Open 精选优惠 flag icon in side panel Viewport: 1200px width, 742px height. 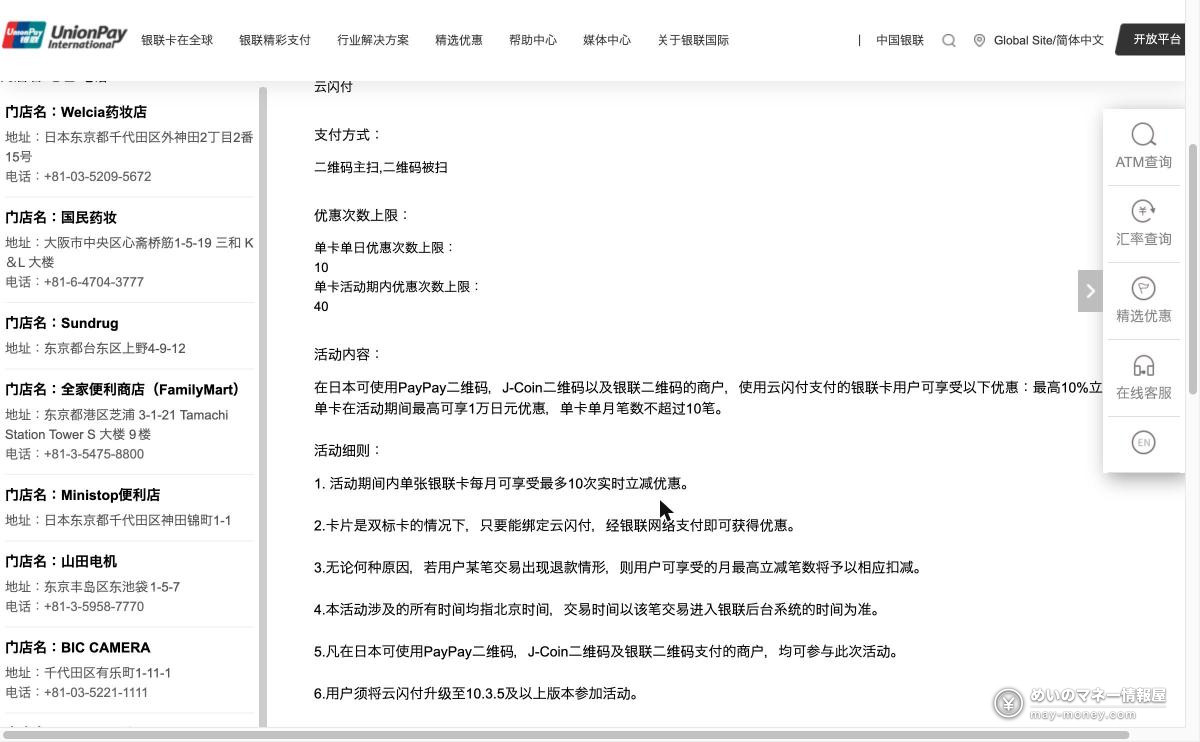coord(1143,288)
